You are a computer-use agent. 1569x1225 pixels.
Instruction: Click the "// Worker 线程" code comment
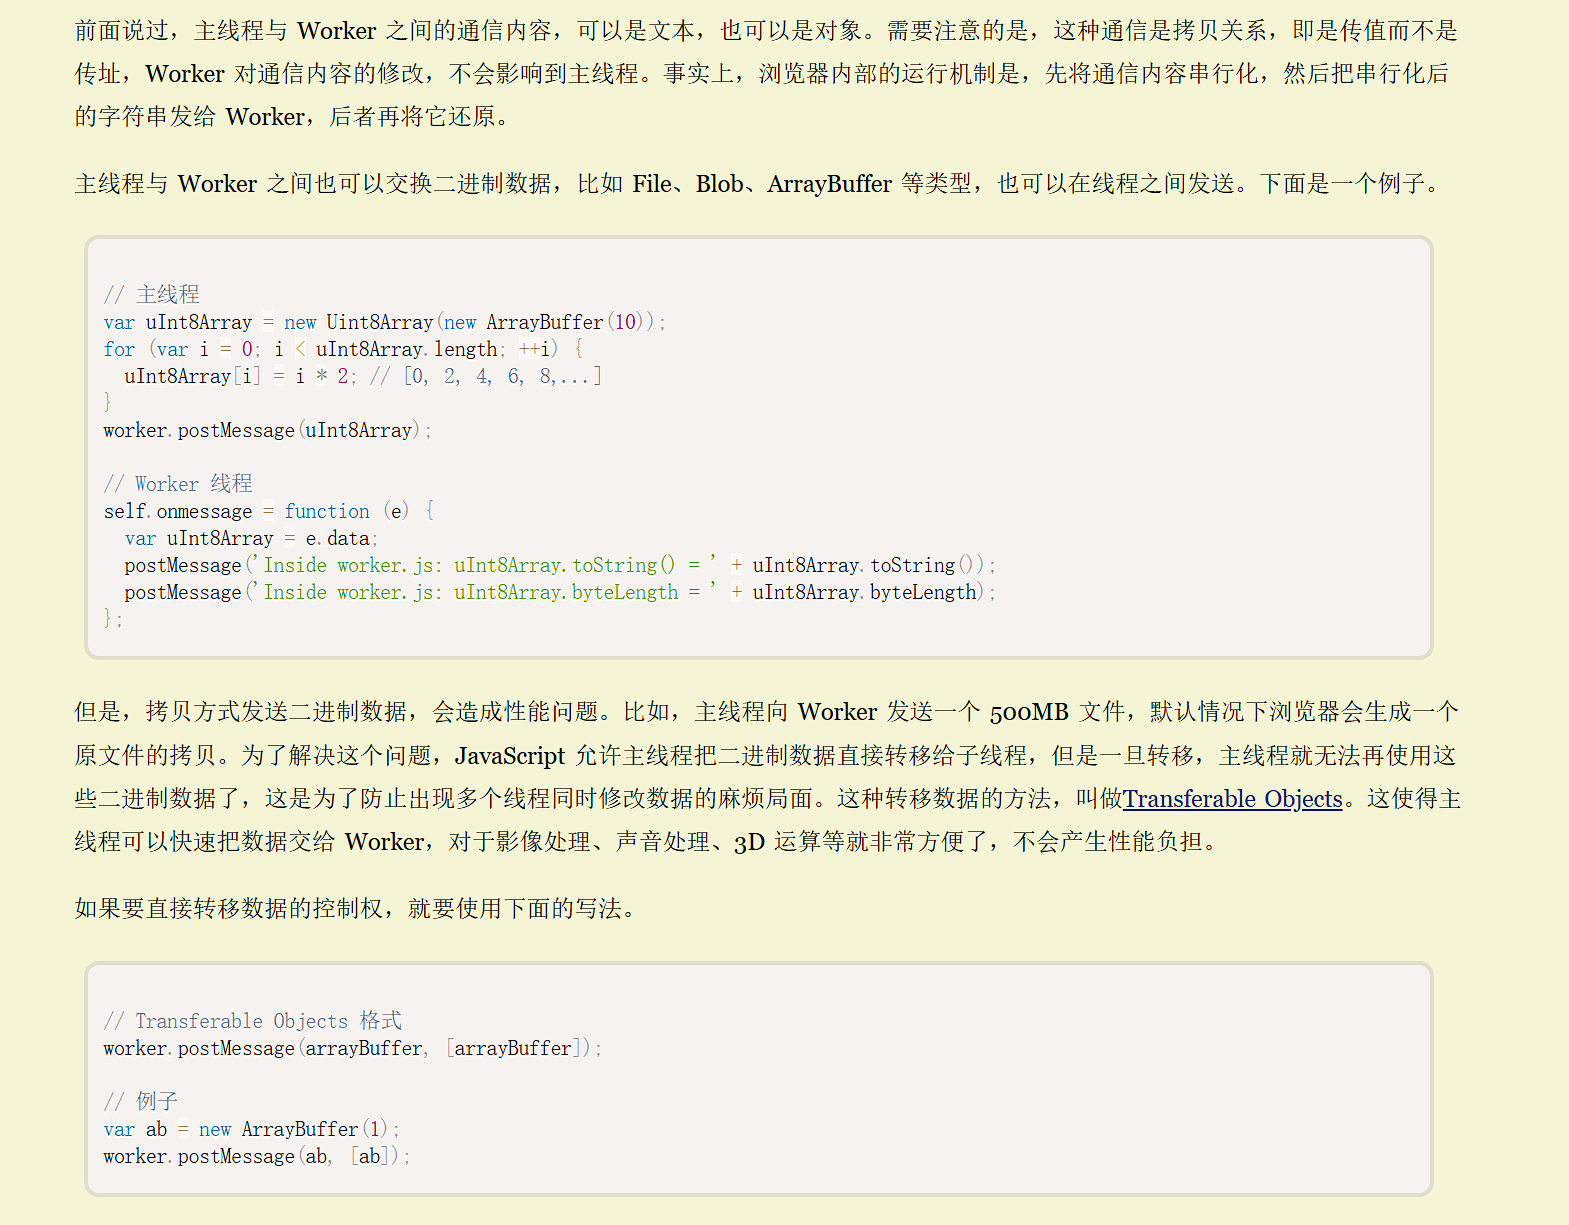[x=178, y=484]
